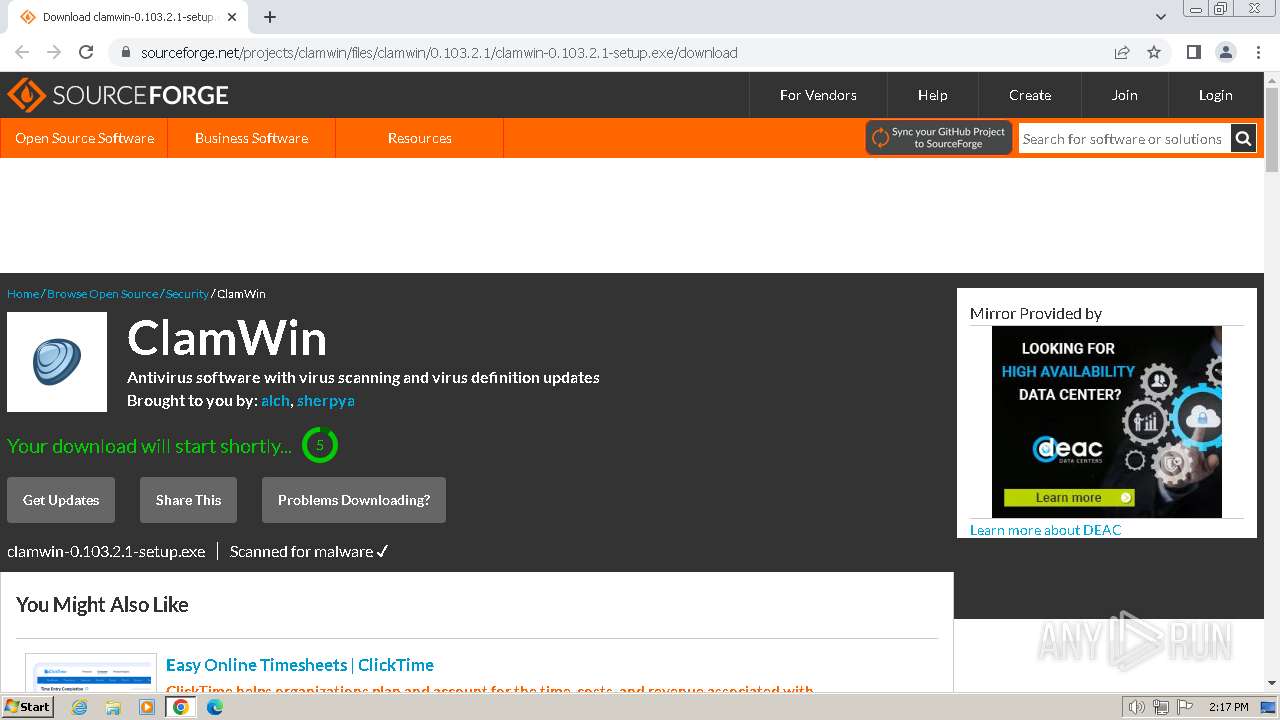
Task: Click the browser forward arrow
Action: tap(54, 52)
